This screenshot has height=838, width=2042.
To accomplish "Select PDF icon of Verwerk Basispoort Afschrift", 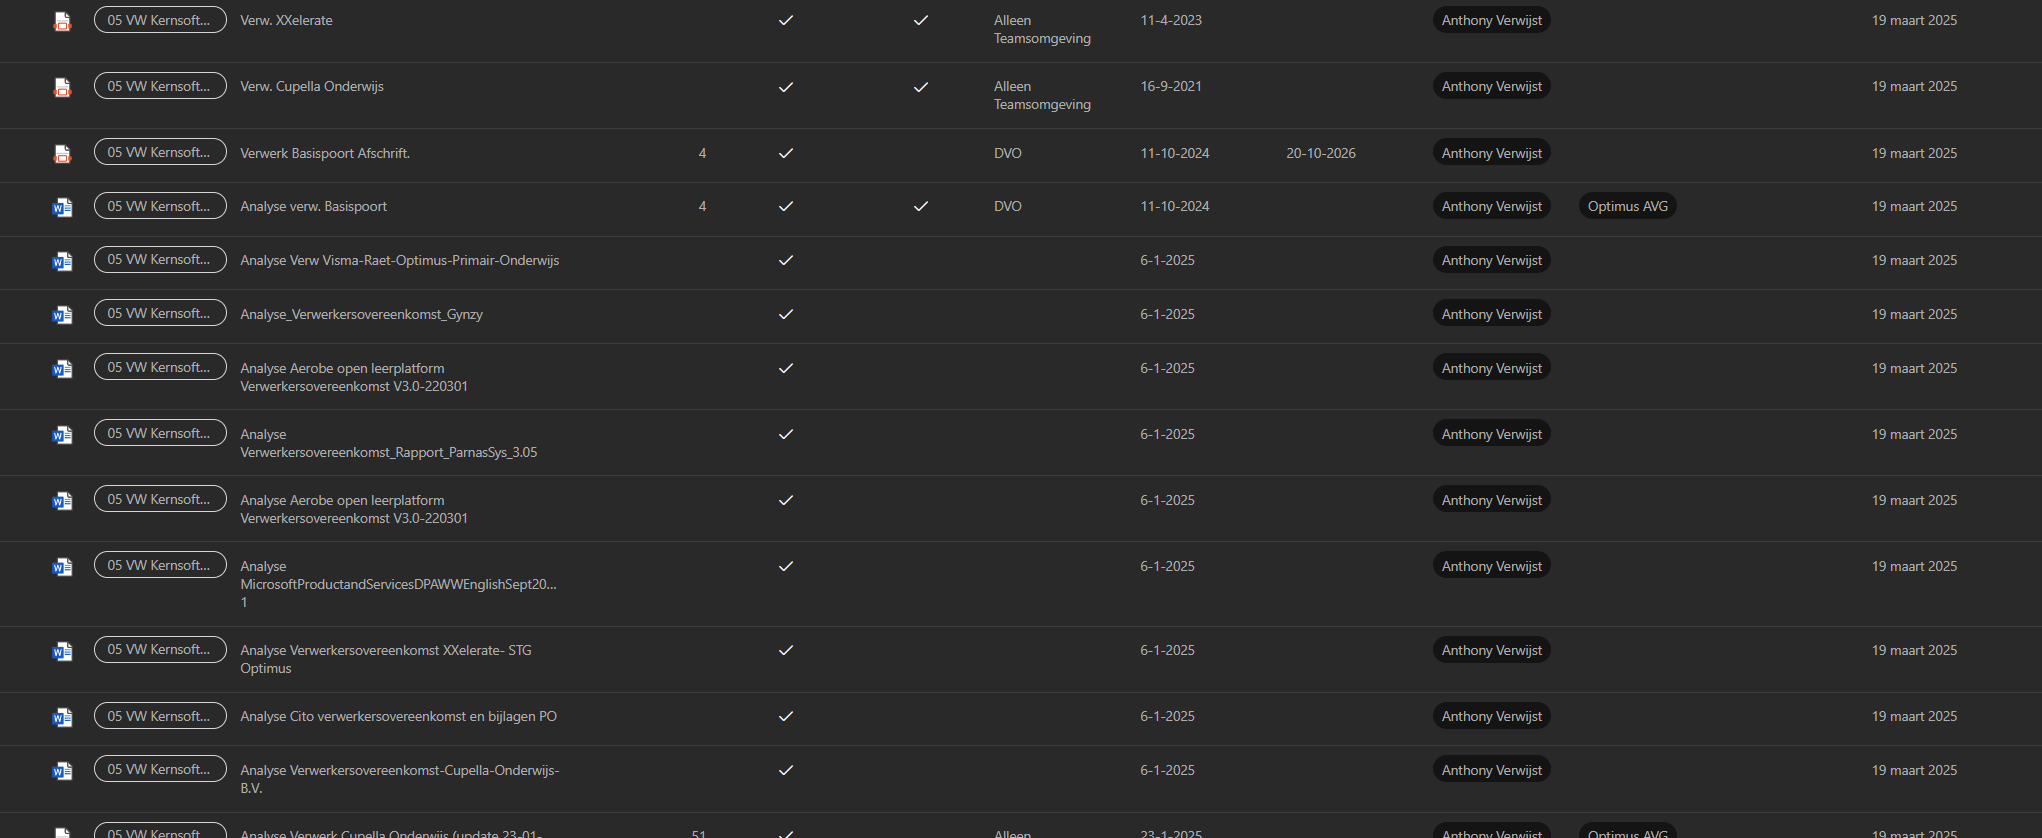I will point(62,154).
